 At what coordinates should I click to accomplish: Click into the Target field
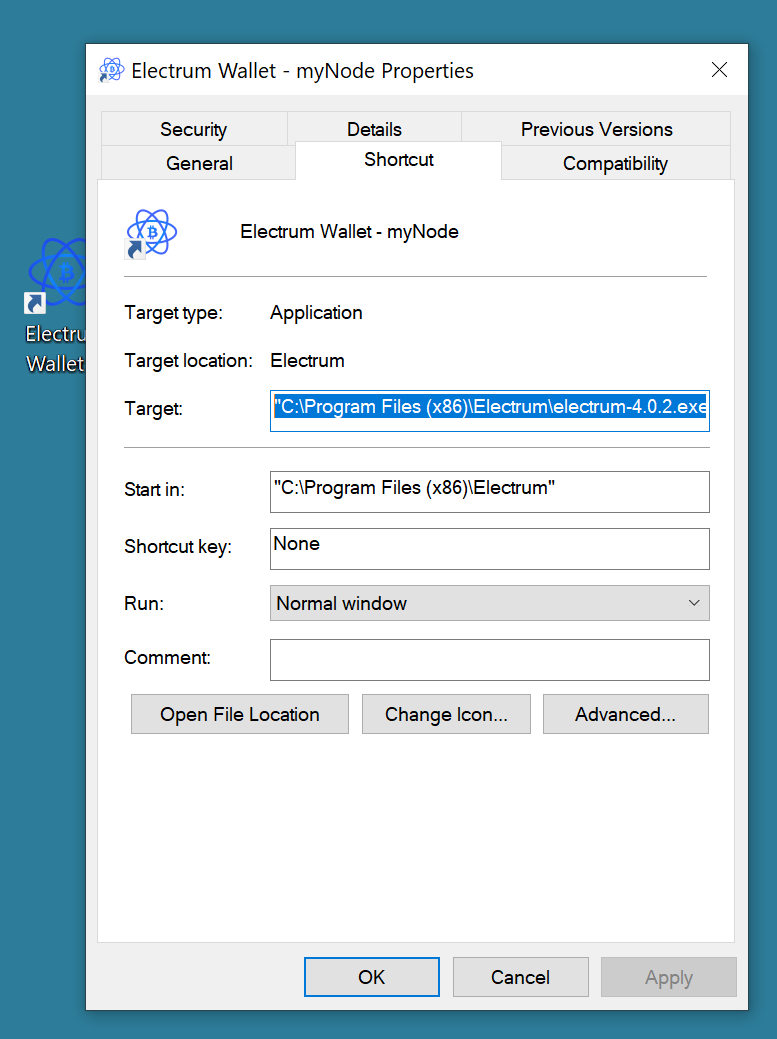coord(490,411)
